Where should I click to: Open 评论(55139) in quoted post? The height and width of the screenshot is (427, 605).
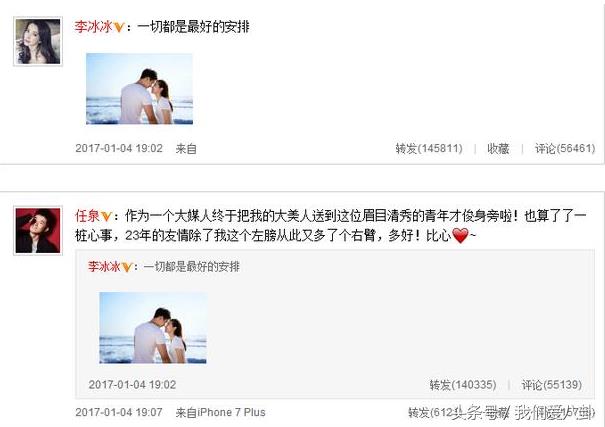pyautogui.click(x=552, y=385)
